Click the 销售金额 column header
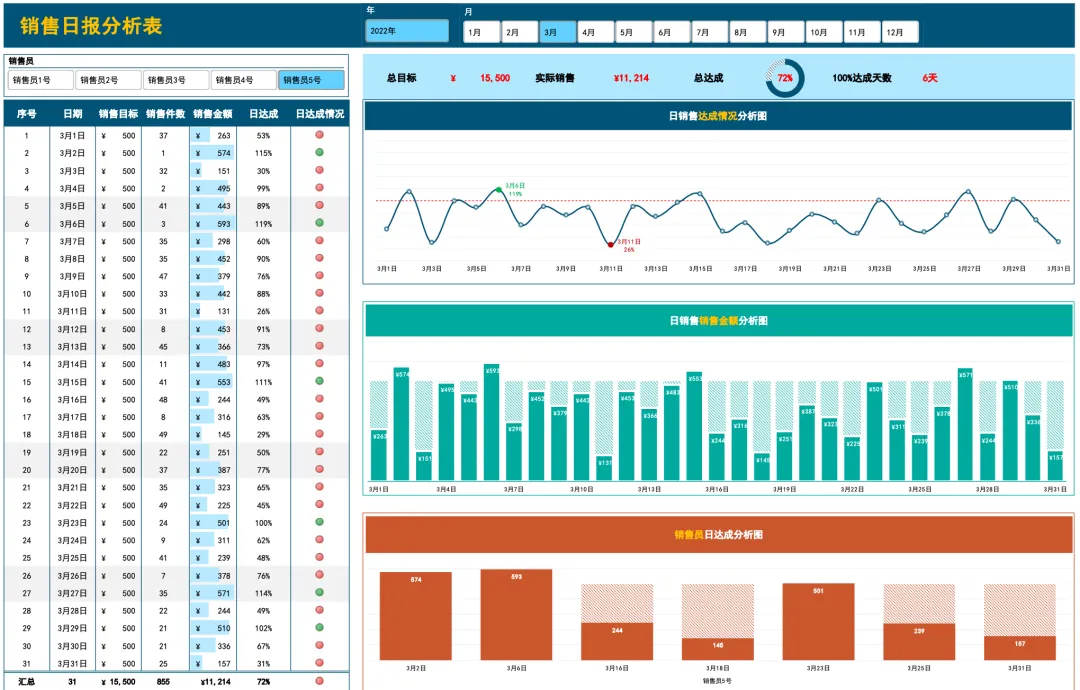The image size is (1080, 690). pos(213,114)
